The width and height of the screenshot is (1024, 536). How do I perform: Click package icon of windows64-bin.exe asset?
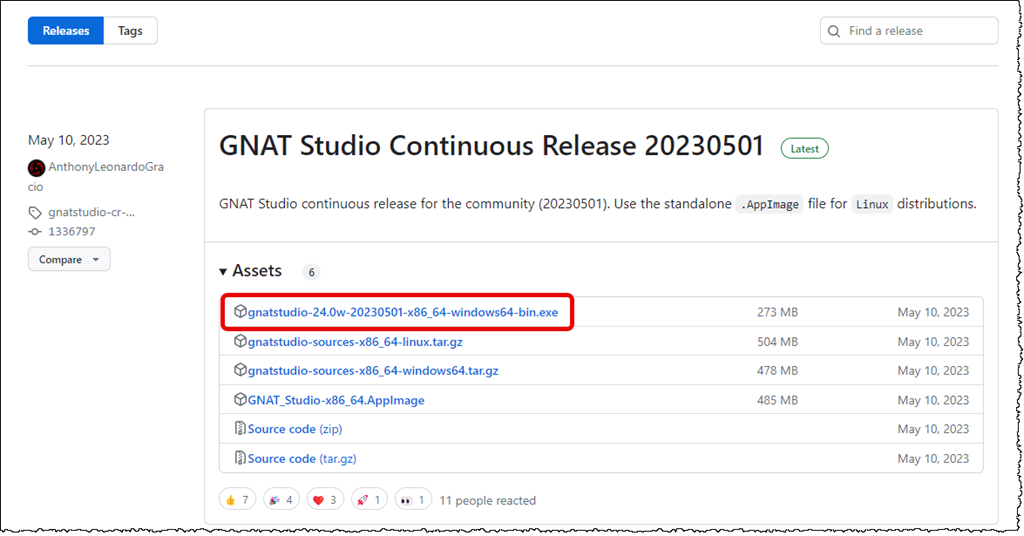point(240,311)
